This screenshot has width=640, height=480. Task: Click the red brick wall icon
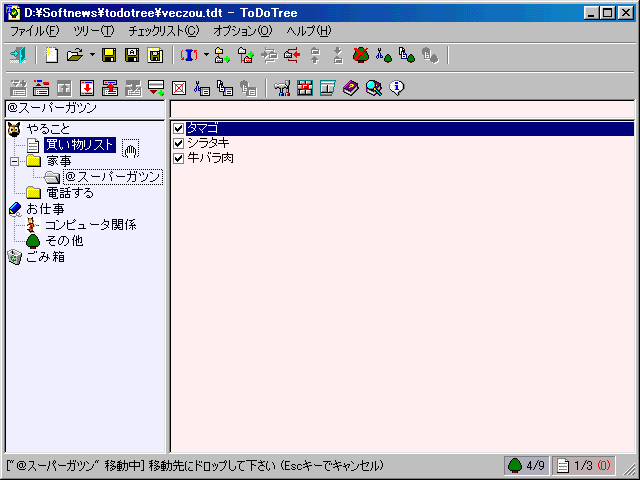[x=305, y=88]
